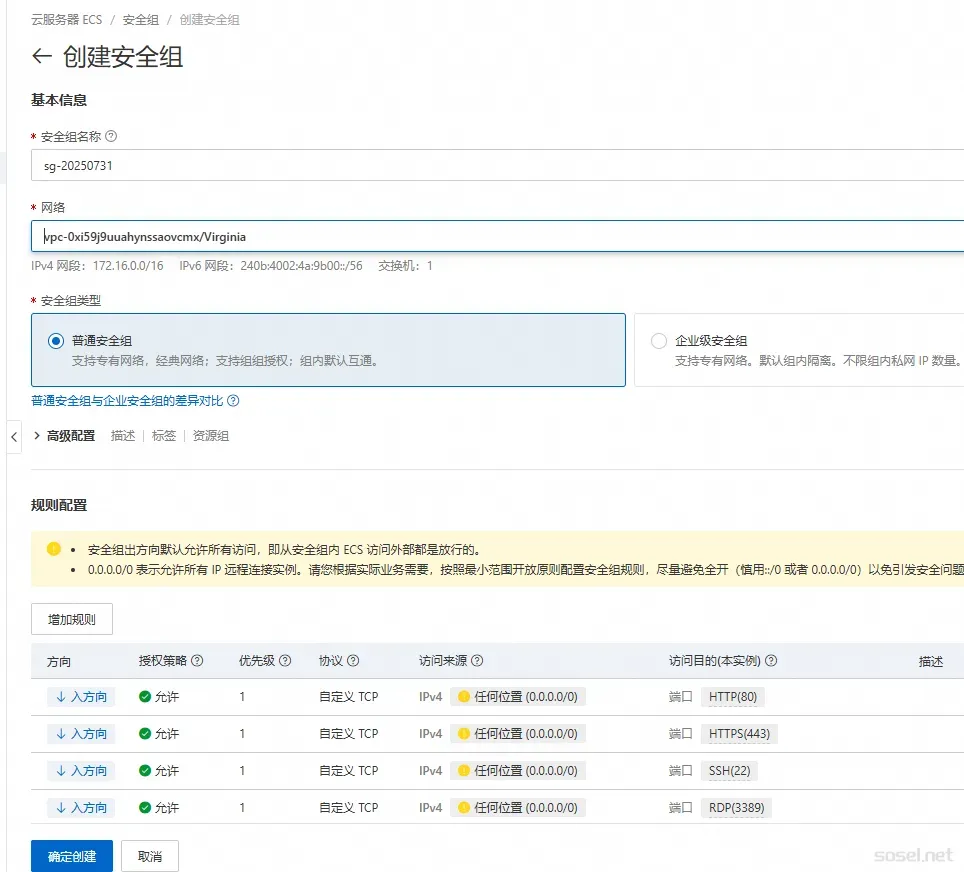Open 标签 in advanced configuration
964x872 pixels.
[164, 436]
